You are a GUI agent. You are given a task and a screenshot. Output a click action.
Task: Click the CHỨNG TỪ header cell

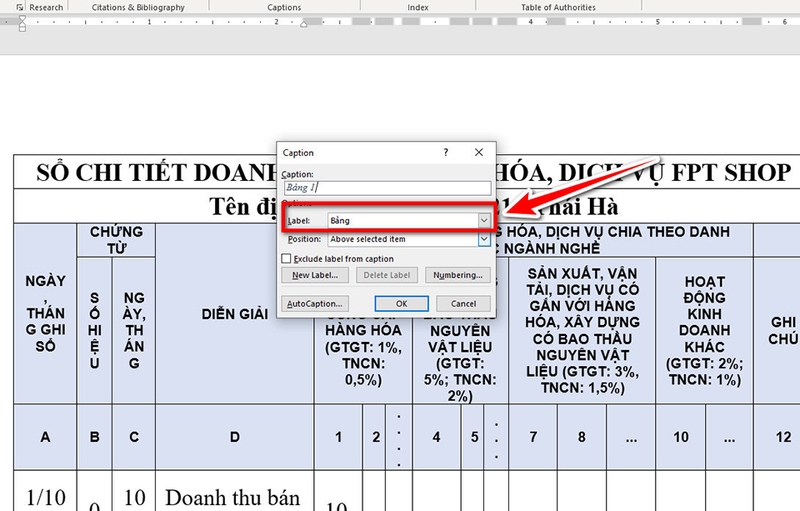[116, 240]
